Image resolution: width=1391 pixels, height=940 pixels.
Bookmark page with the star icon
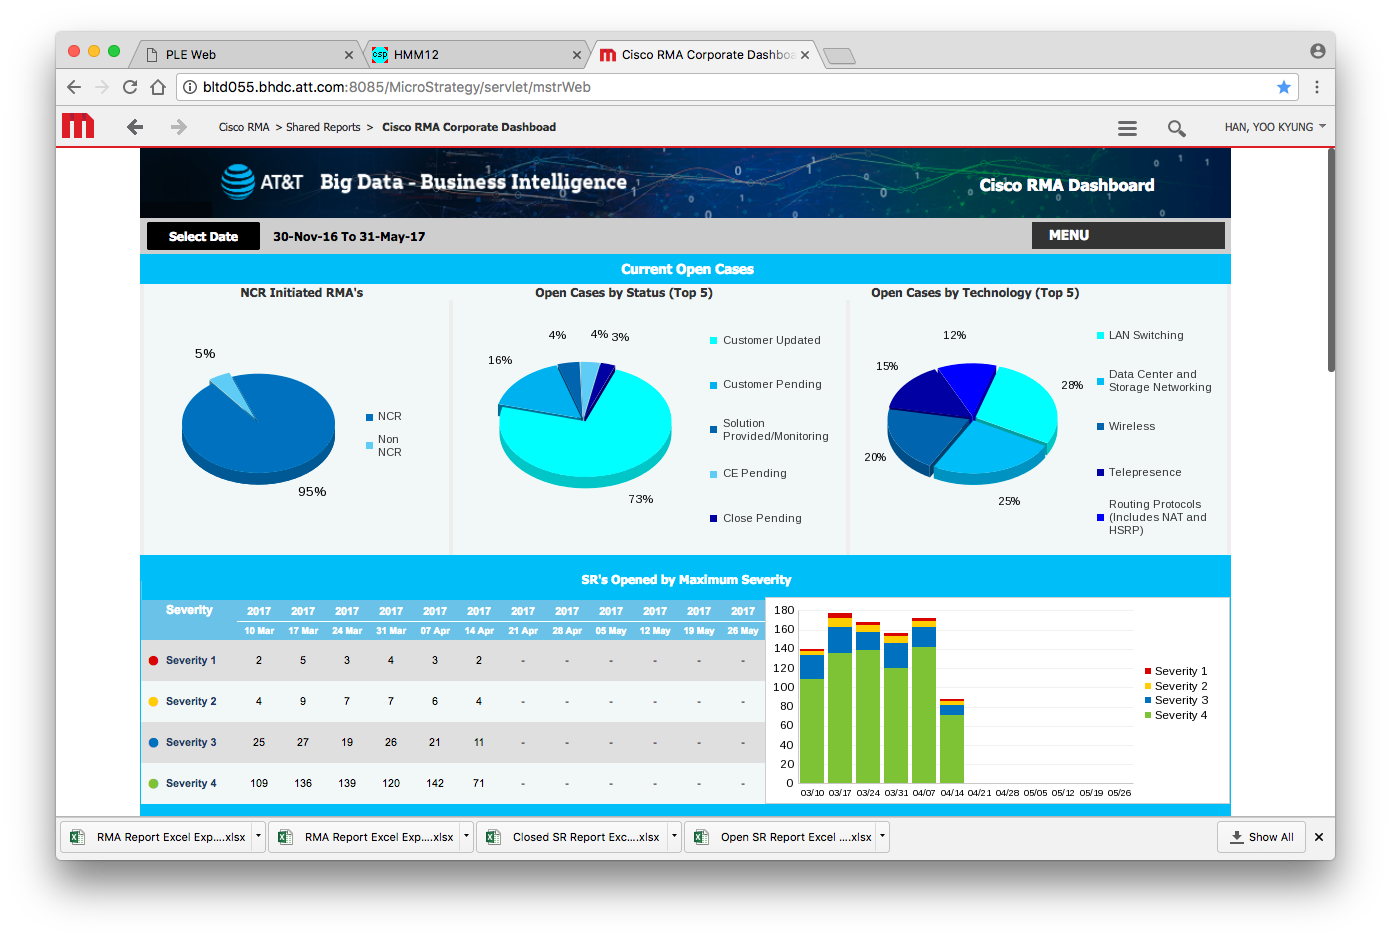pyautogui.click(x=1284, y=87)
